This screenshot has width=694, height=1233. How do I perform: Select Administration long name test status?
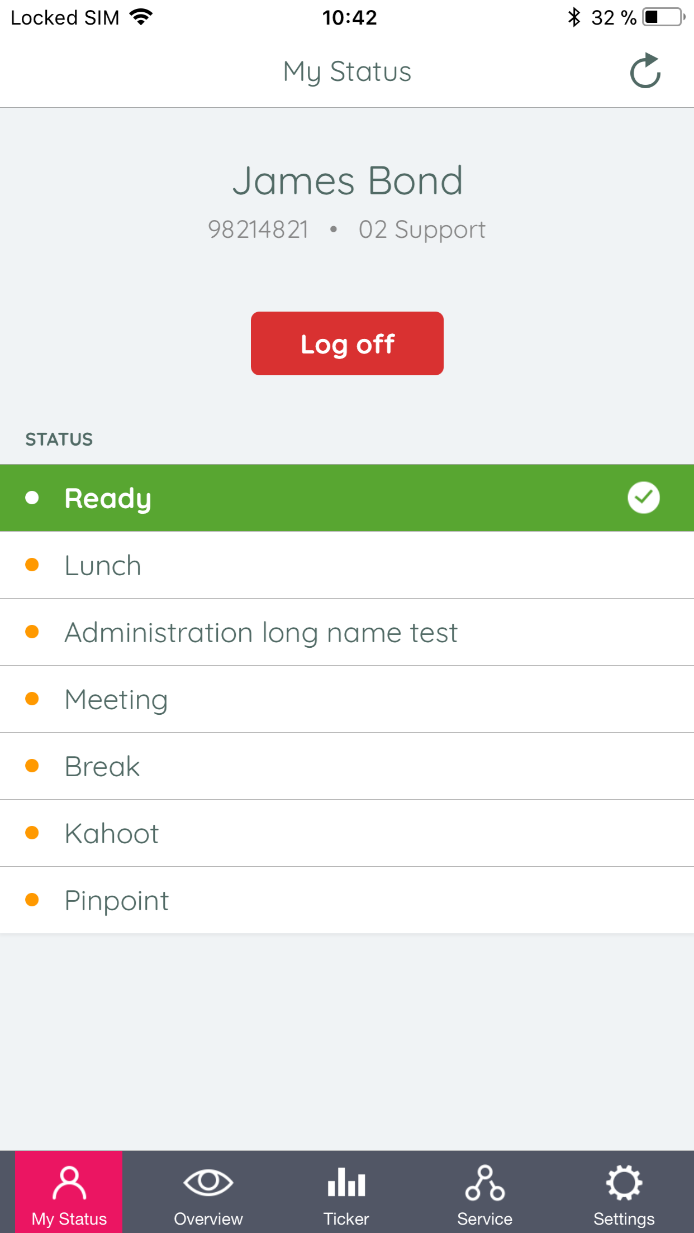[261, 632]
